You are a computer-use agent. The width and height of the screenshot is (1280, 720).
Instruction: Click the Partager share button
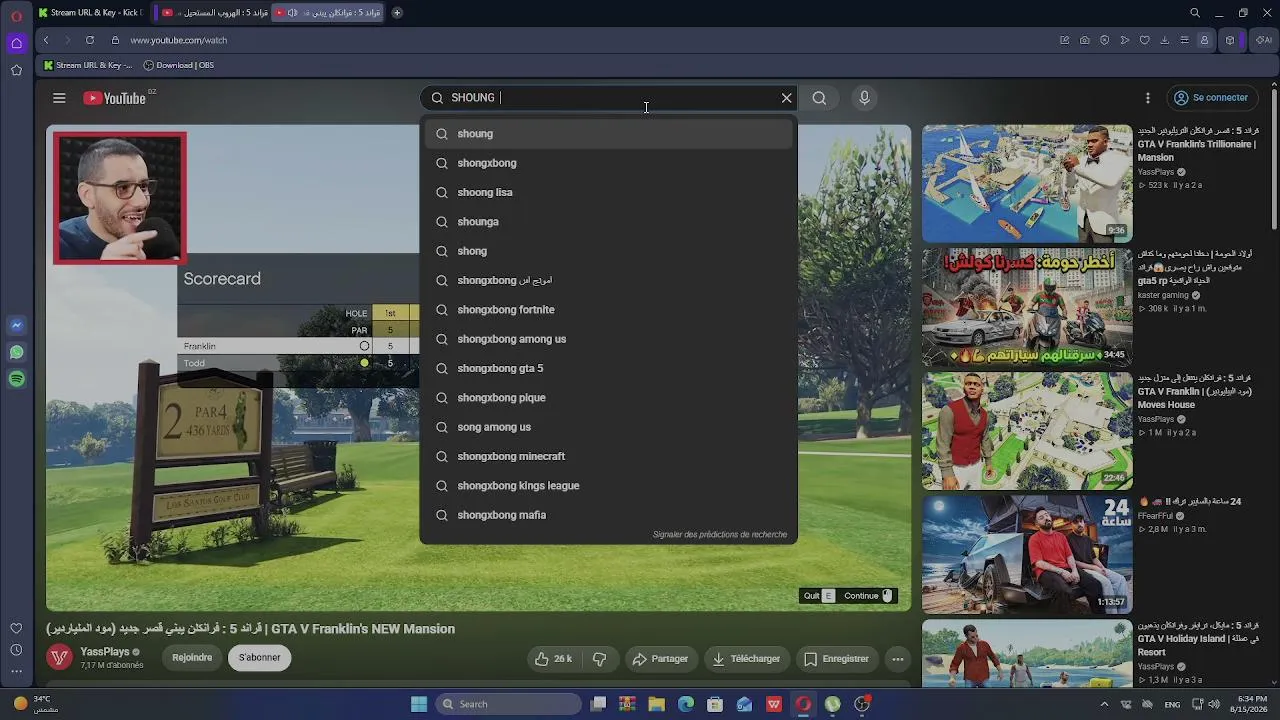coord(660,659)
